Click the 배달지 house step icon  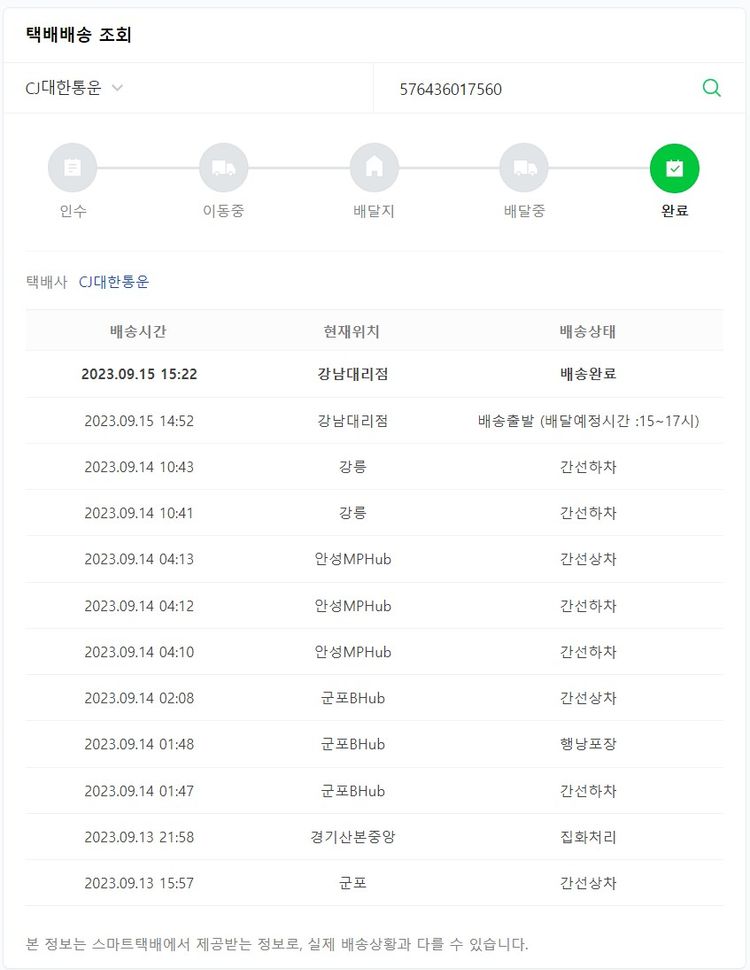[374, 168]
